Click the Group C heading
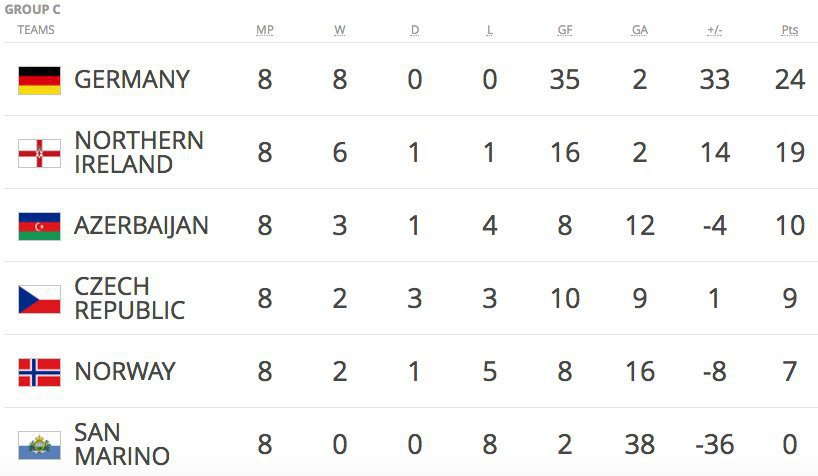Image resolution: width=818 pixels, height=476 pixels. 33,10
